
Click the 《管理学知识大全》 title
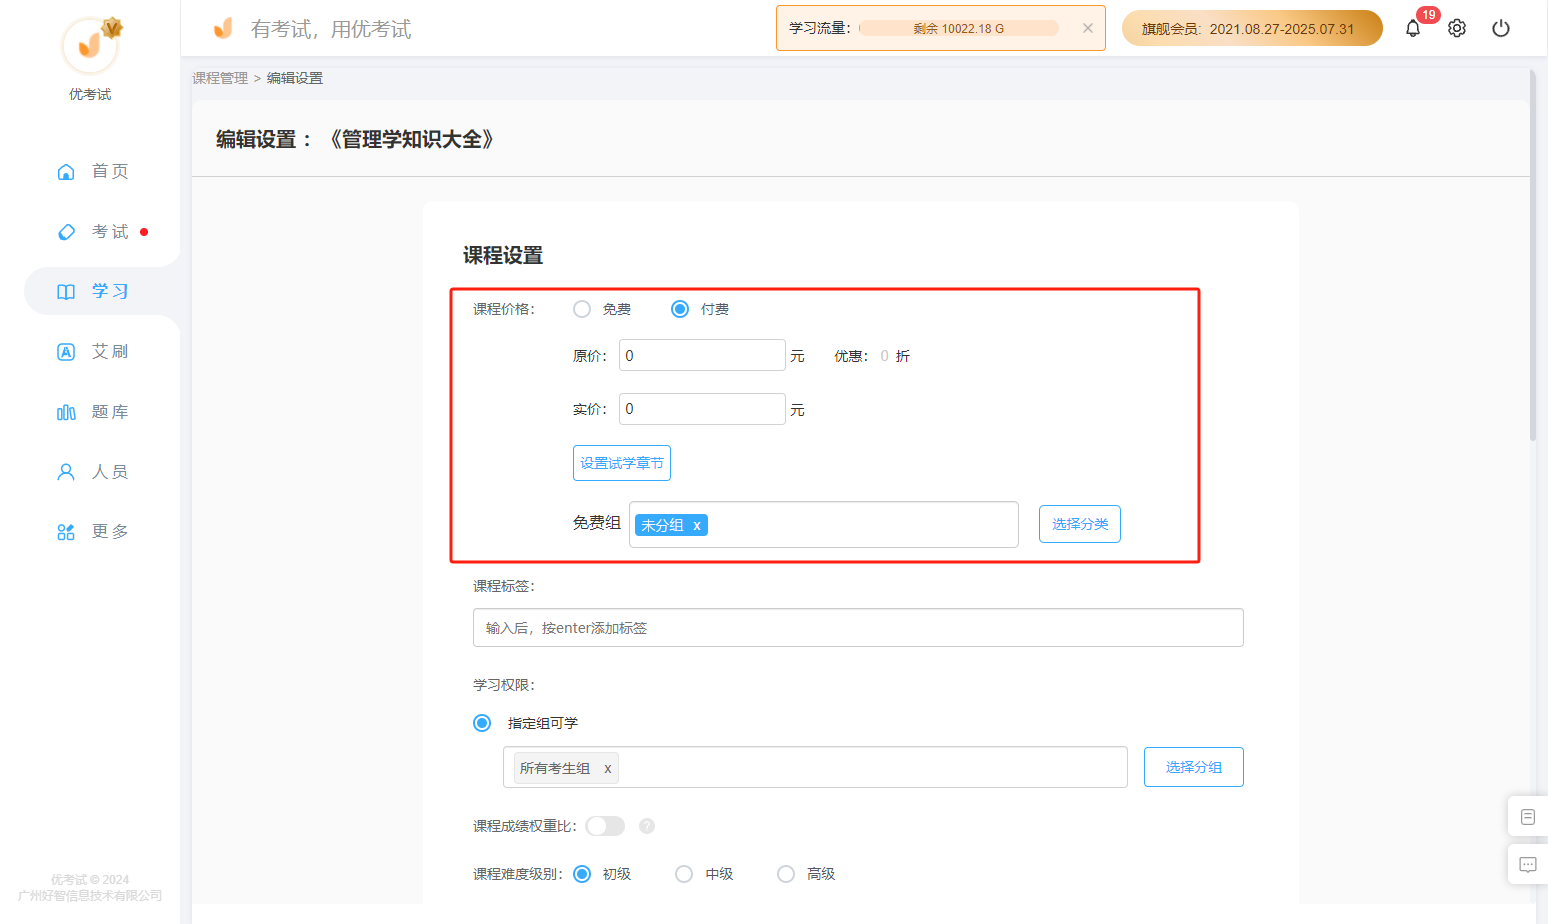pyautogui.click(x=411, y=140)
